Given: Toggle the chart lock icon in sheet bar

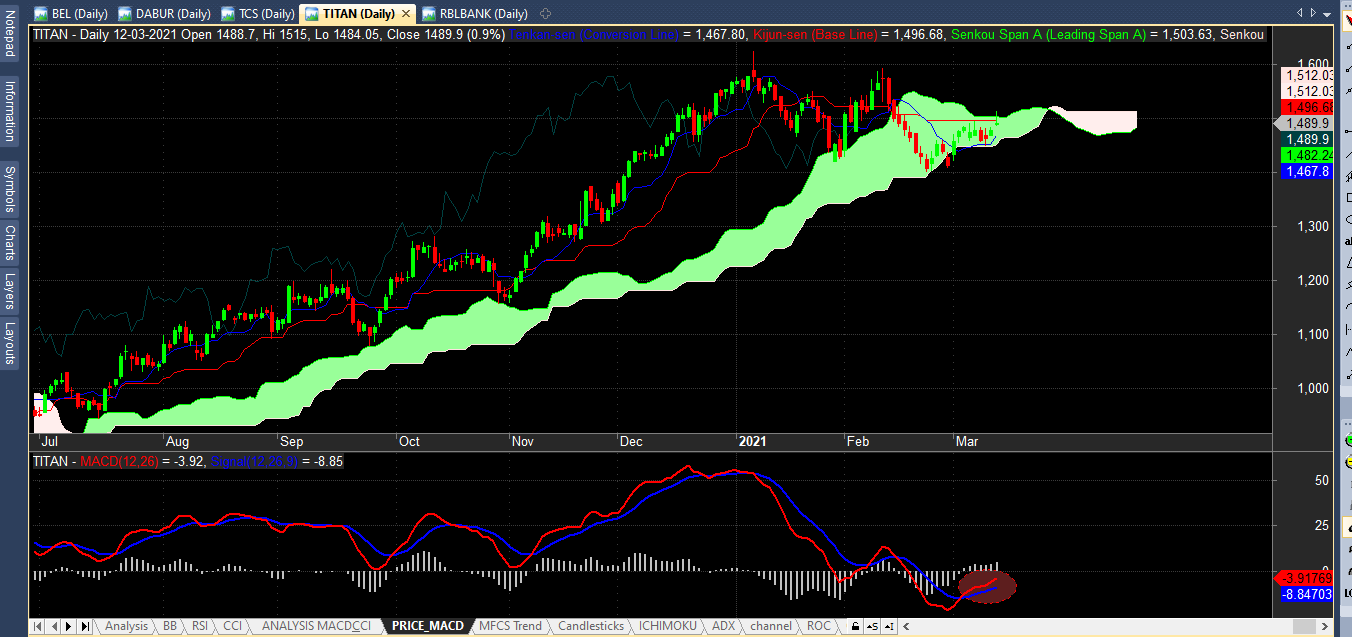Looking at the screenshot, I should click(855, 626).
